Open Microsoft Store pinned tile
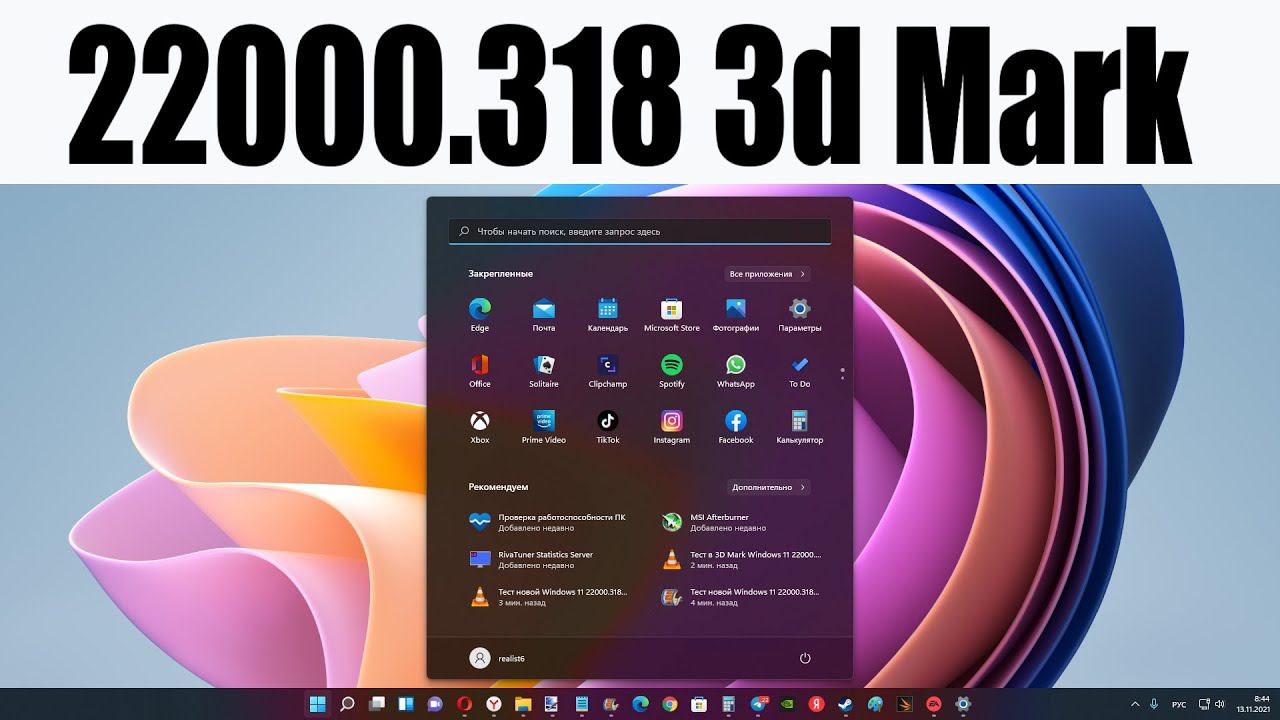The height and width of the screenshot is (720, 1280). click(672, 314)
